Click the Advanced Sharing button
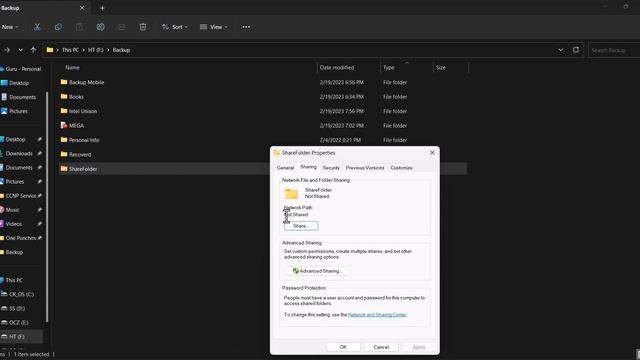This screenshot has width=640, height=360. (317, 271)
